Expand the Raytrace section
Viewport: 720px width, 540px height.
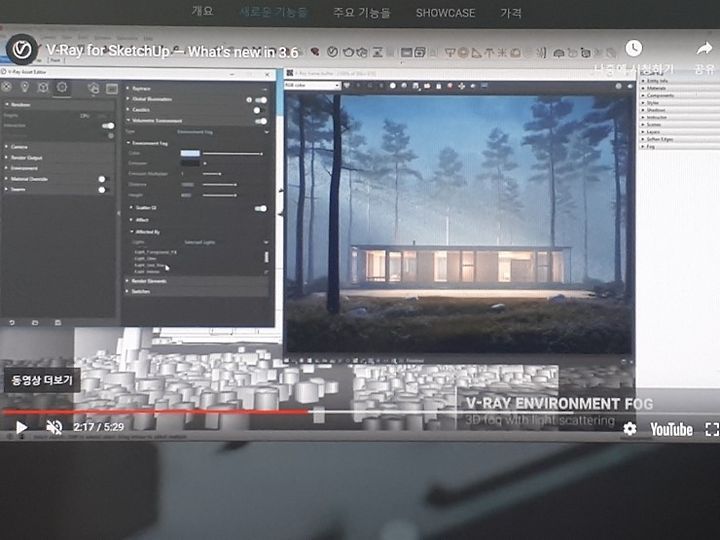[x=197, y=88]
